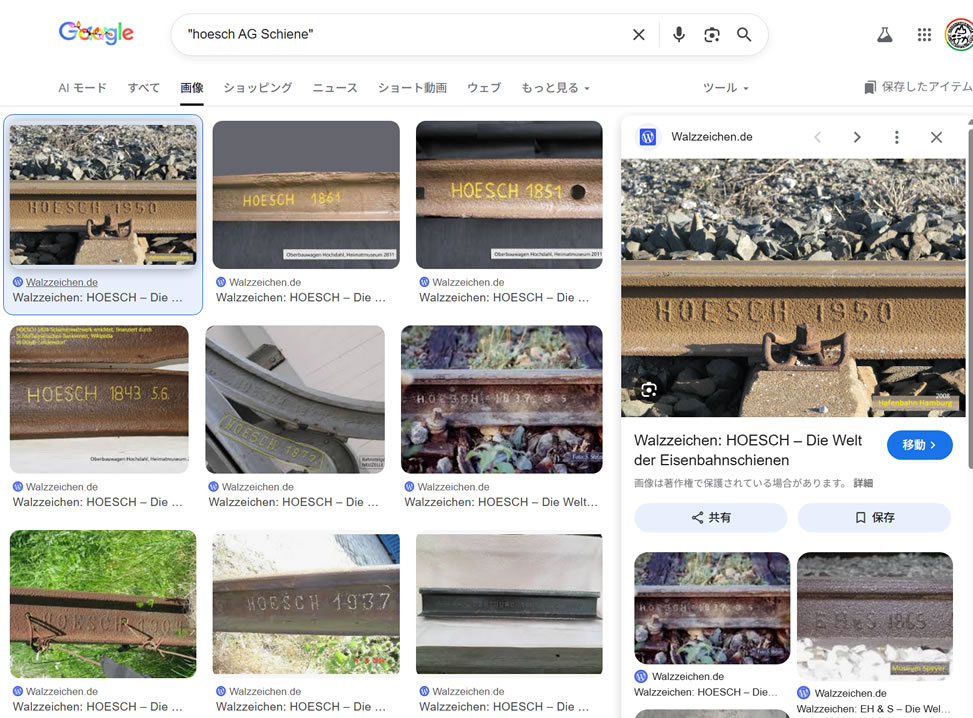Open three-dot menu in preview panel
The image size is (973, 718).
pos(897,137)
